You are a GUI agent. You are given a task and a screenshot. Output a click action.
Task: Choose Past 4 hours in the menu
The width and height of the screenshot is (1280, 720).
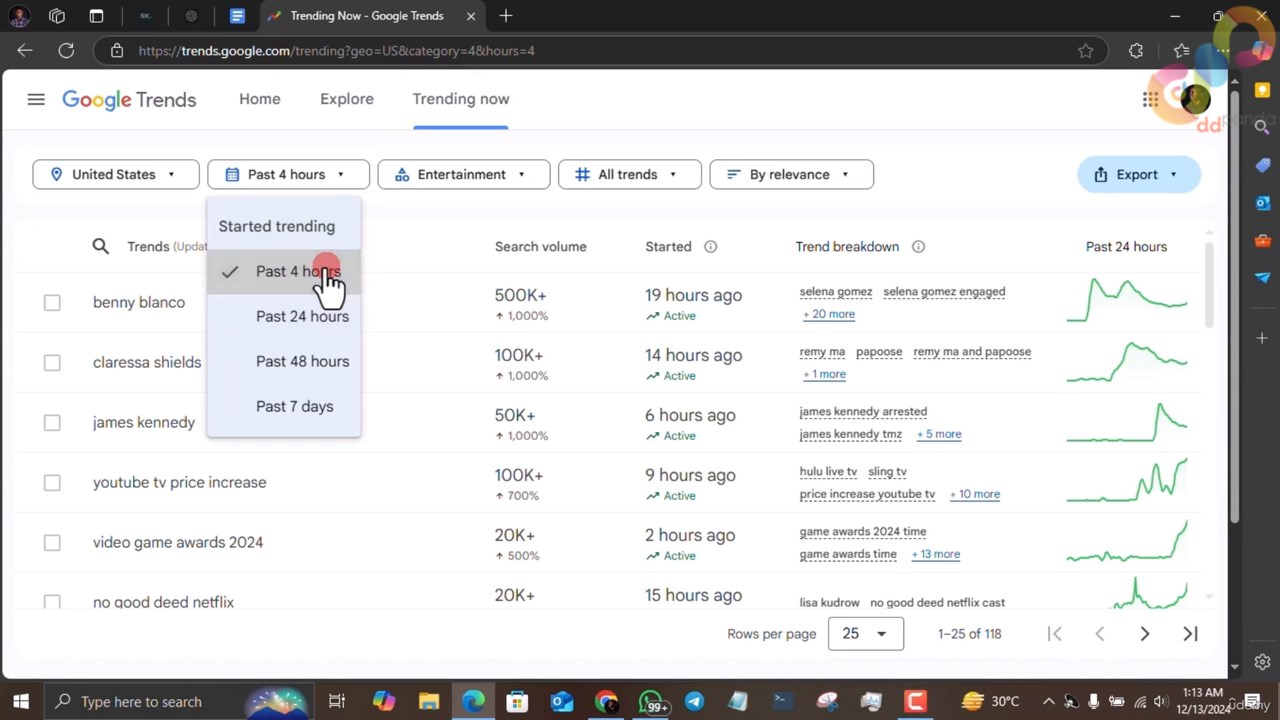[x=284, y=271]
